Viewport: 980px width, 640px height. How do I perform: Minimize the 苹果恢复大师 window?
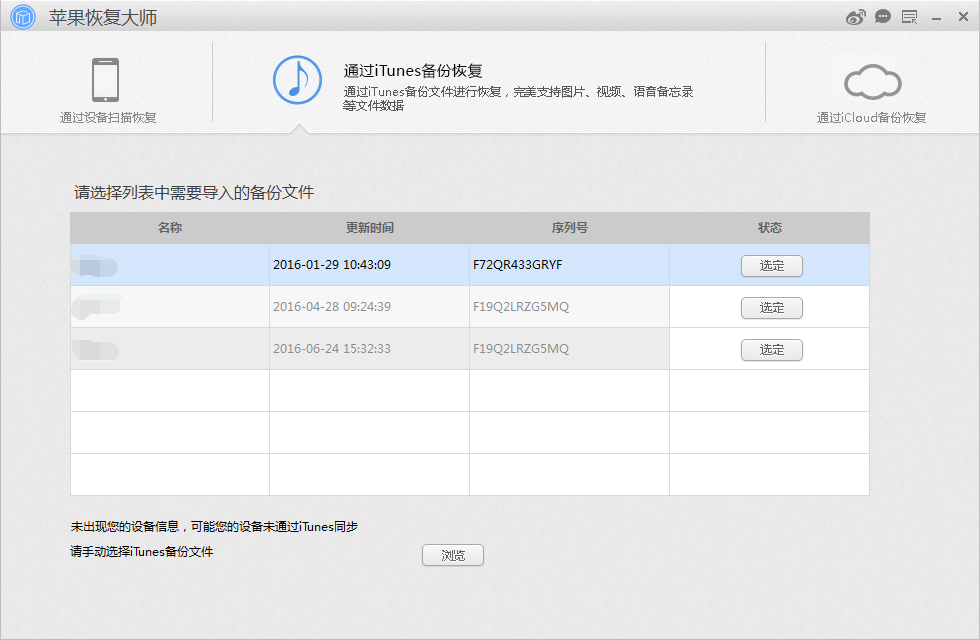point(936,19)
